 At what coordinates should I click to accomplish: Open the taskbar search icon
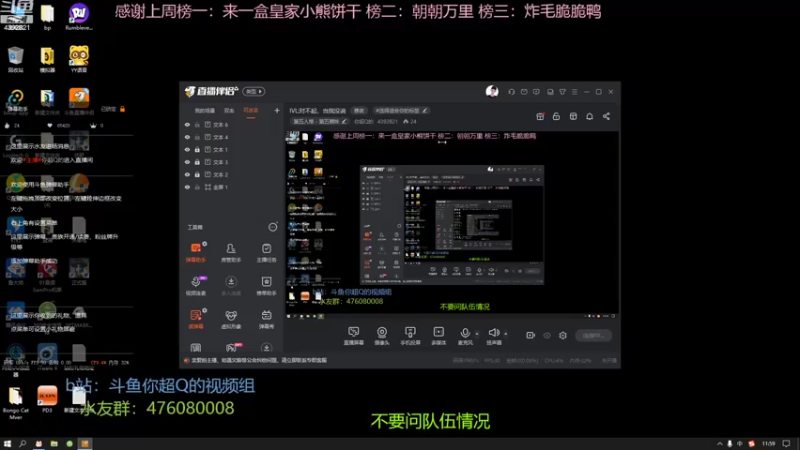point(22,444)
